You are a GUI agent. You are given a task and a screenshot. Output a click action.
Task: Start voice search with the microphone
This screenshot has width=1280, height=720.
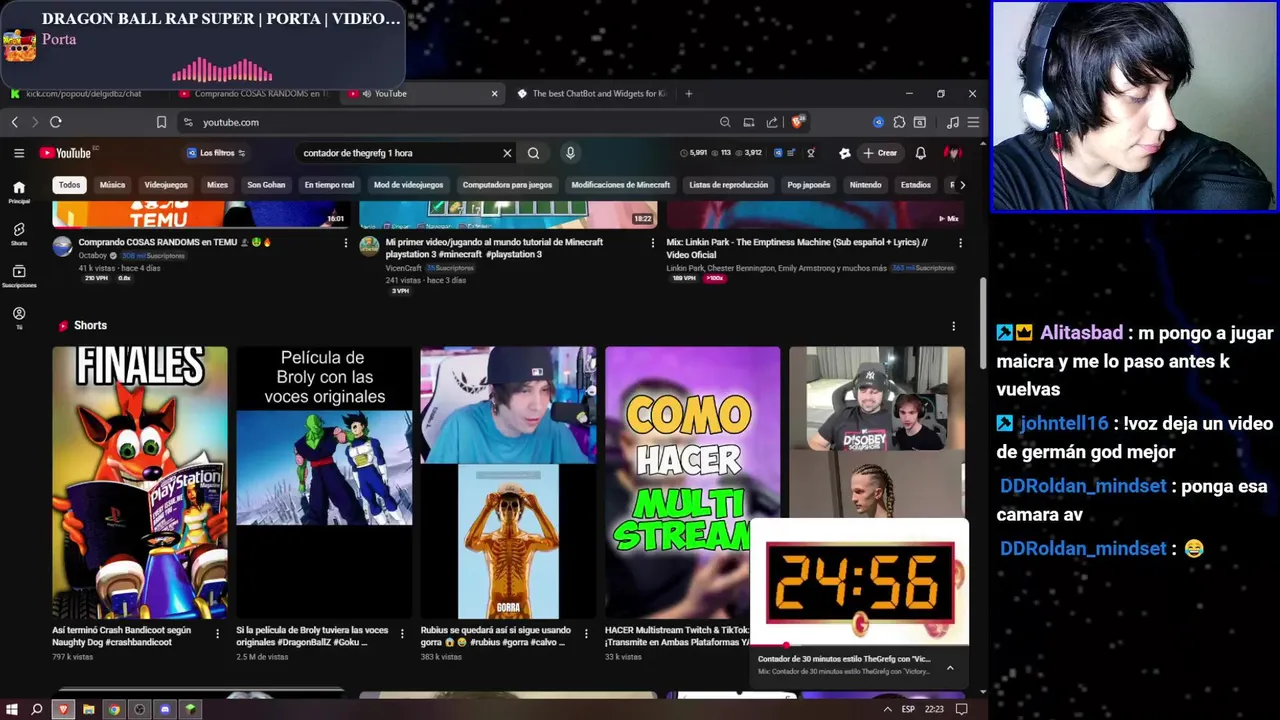click(570, 153)
